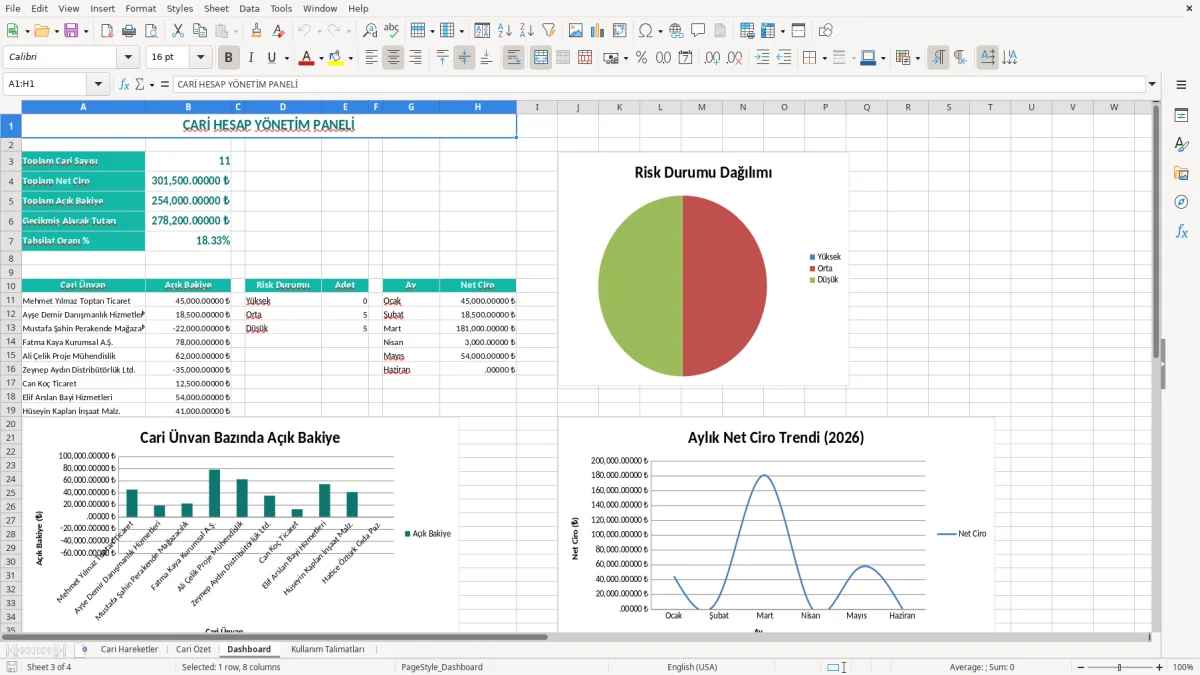
Task: Open the sidebar Properties icon
Action: pos(1181,115)
